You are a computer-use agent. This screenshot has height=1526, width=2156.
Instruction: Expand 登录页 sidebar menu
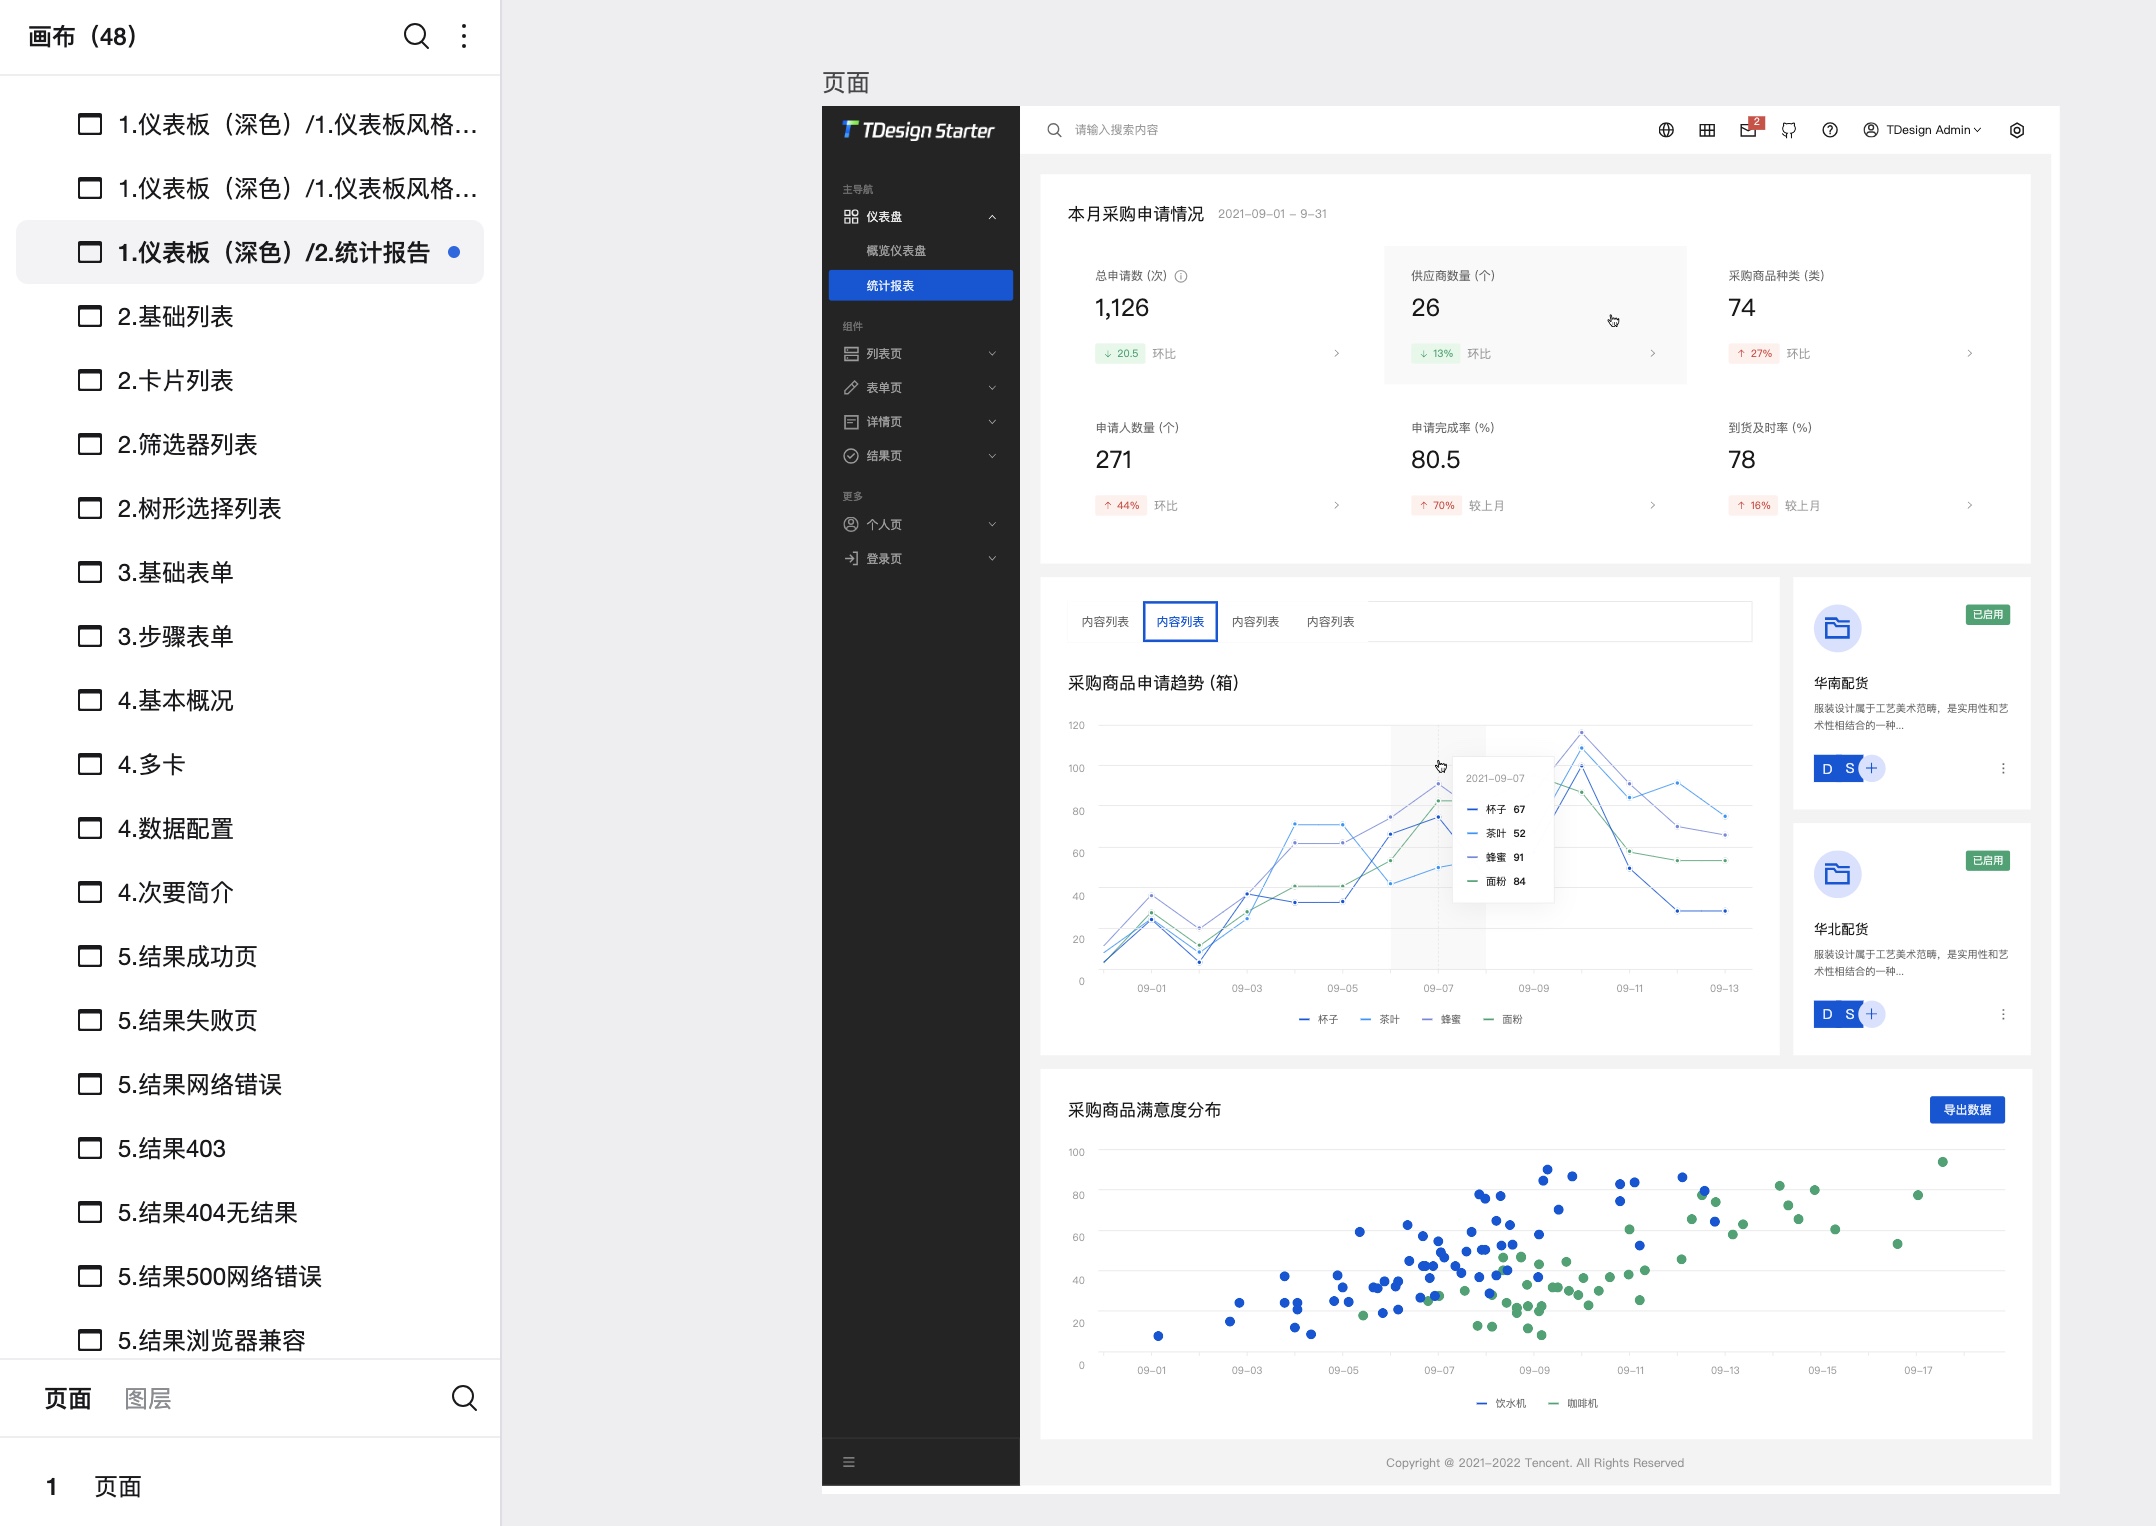[x=920, y=558]
